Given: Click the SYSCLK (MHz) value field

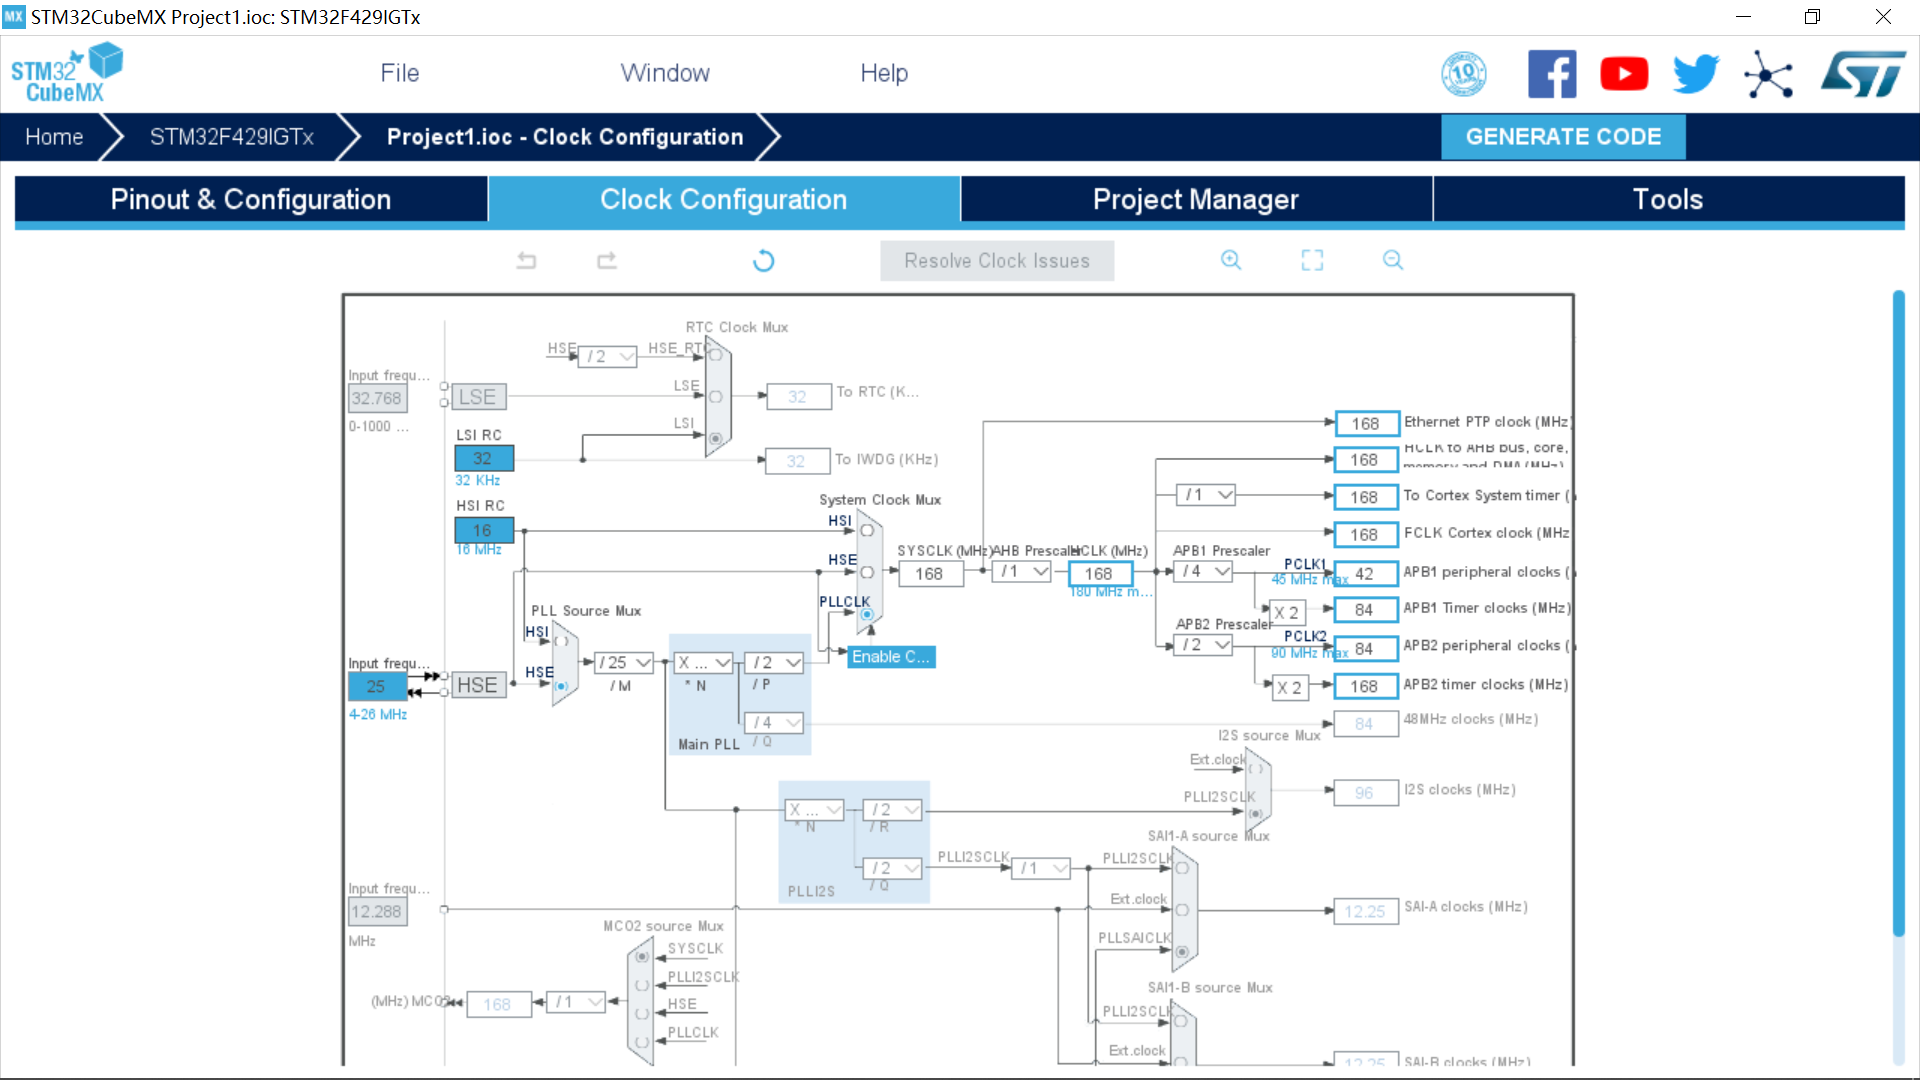Looking at the screenshot, I should (x=930, y=573).
